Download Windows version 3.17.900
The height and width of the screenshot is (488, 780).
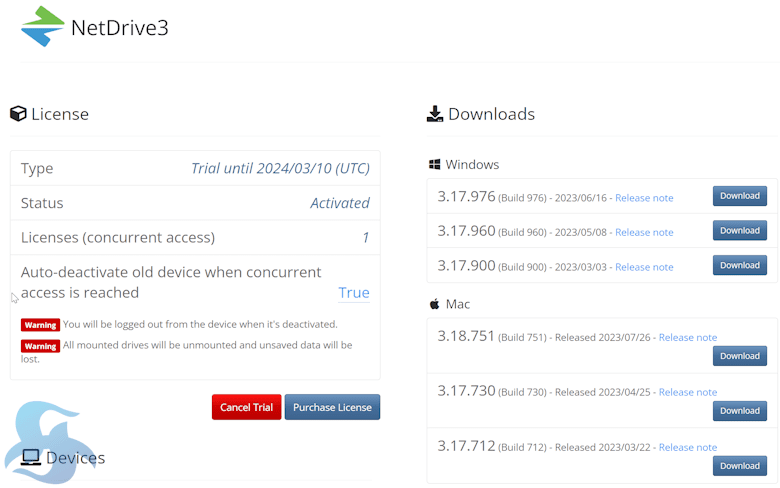[x=740, y=265]
